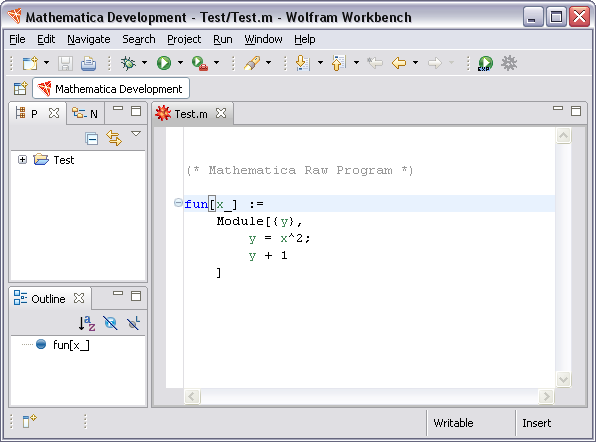Expand the Test project folder
The height and width of the screenshot is (442, 596).
click(x=22, y=160)
